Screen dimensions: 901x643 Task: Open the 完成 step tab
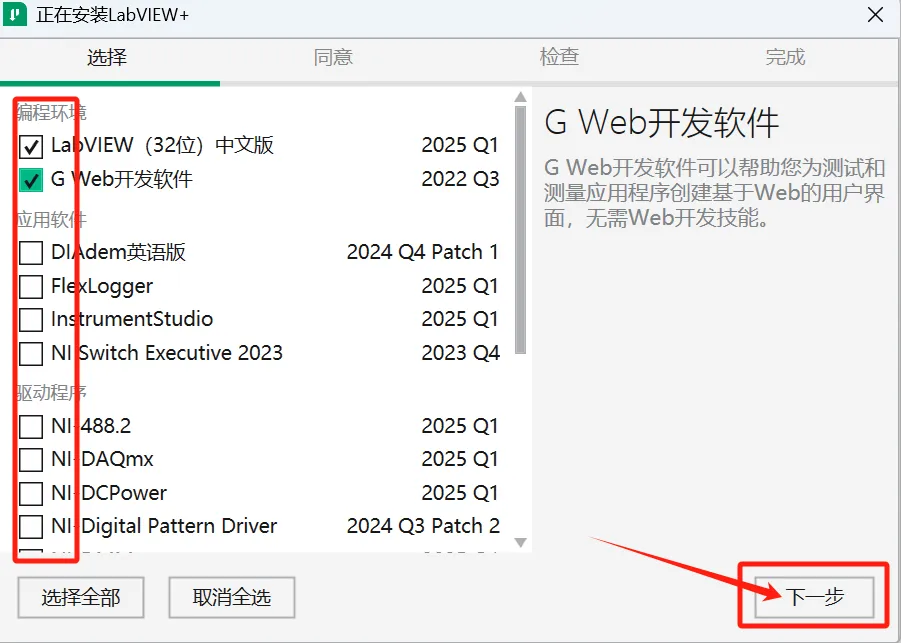click(785, 57)
